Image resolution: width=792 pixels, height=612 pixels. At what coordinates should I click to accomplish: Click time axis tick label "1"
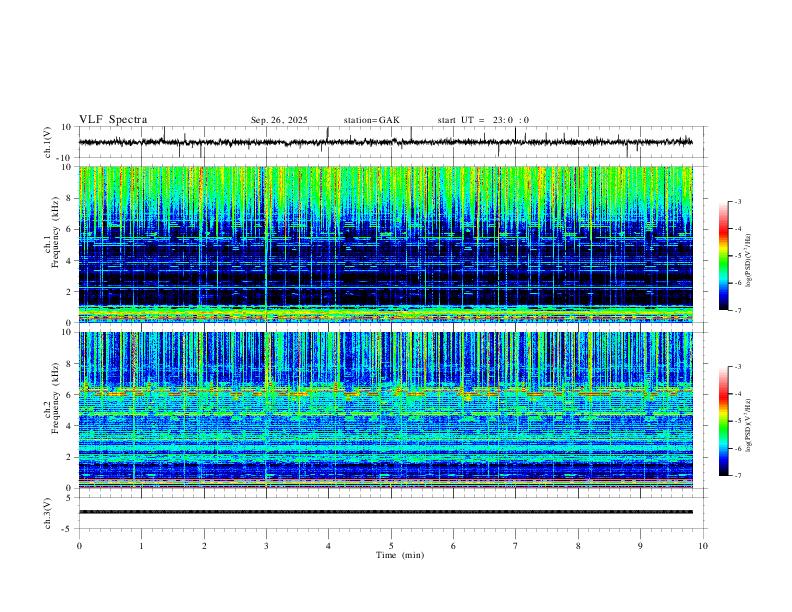point(141,546)
